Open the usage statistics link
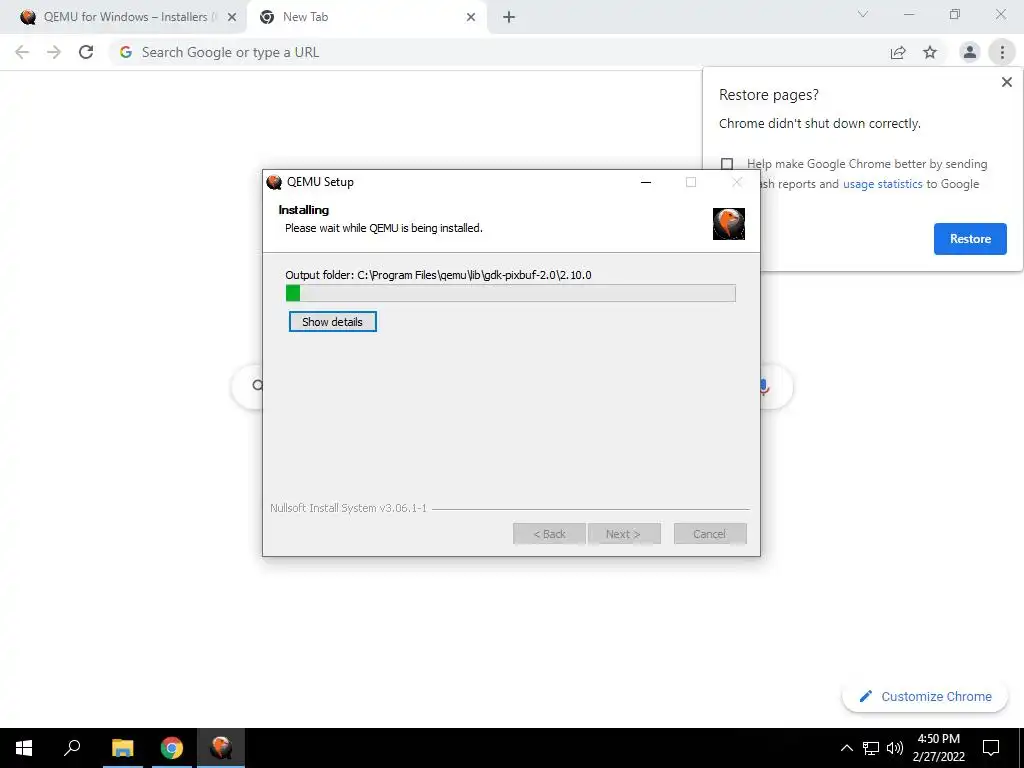Viewport: 1024px width, 768px height. point(882,184)
